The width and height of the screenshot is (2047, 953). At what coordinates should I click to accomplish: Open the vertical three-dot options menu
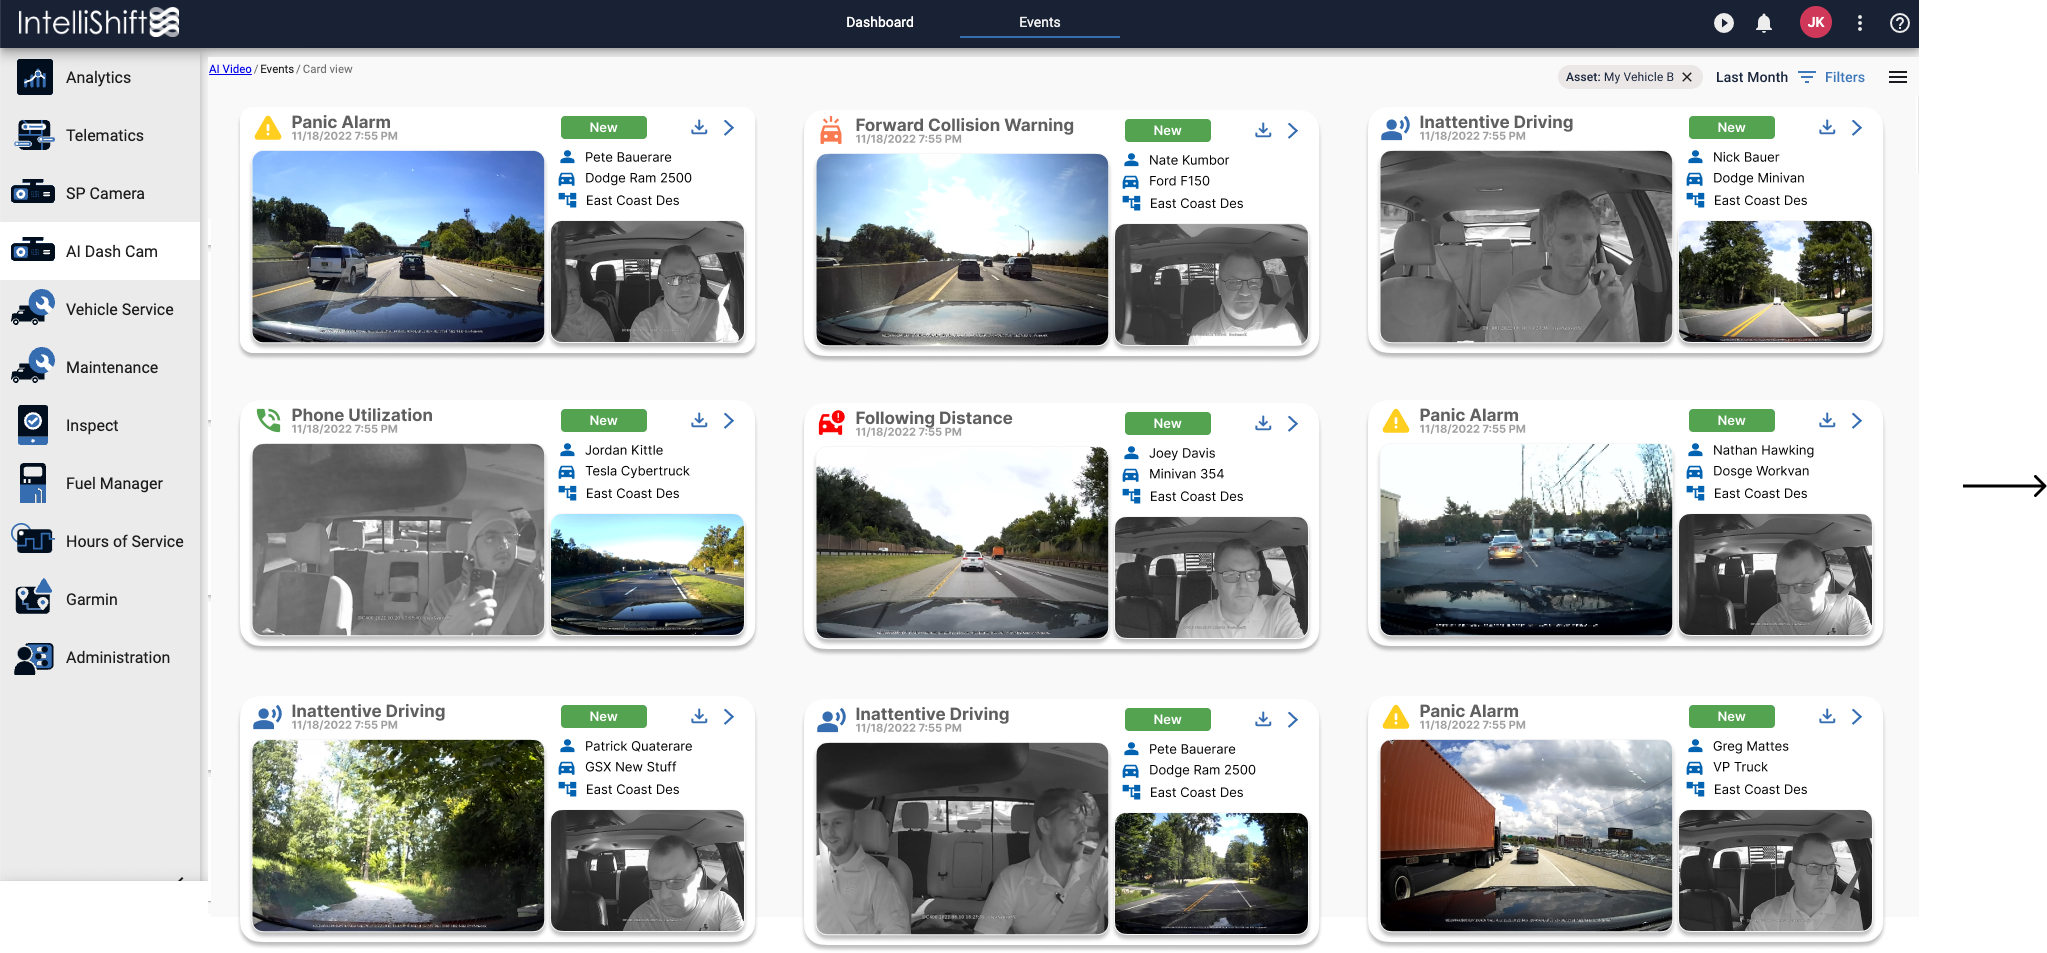point(1860,23)
